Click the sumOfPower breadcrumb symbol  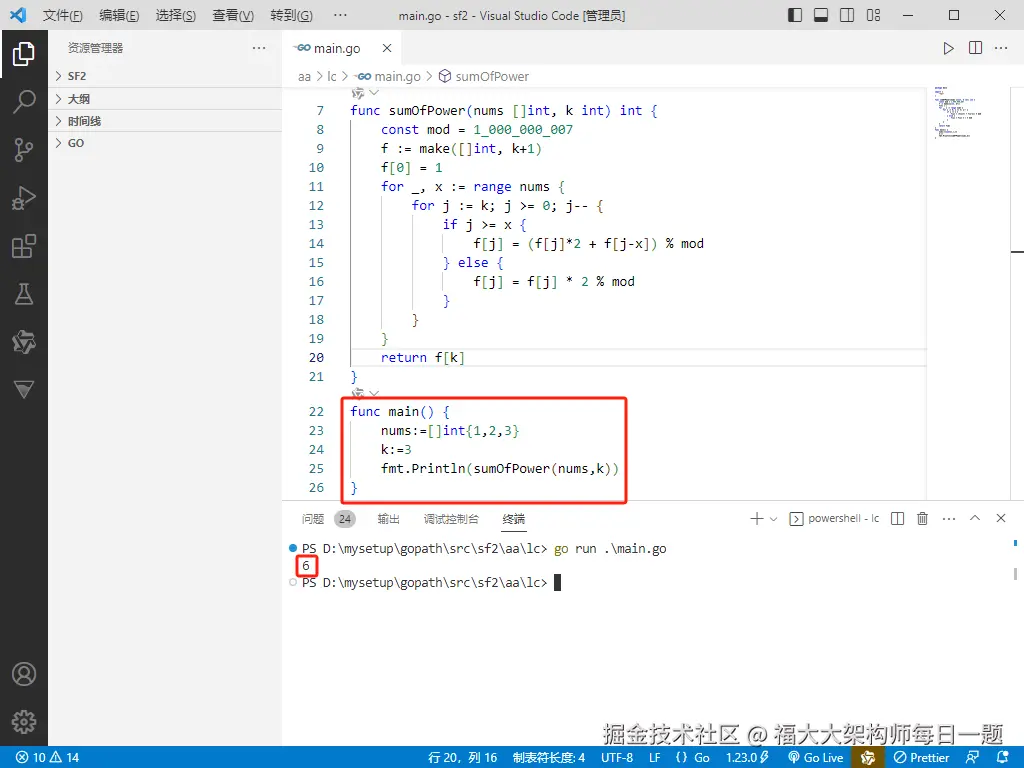coord(484,76)
